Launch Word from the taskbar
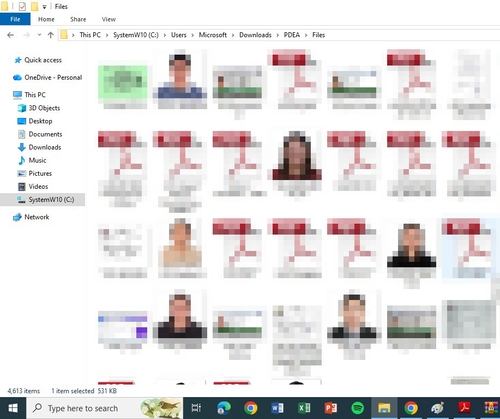 277,408
